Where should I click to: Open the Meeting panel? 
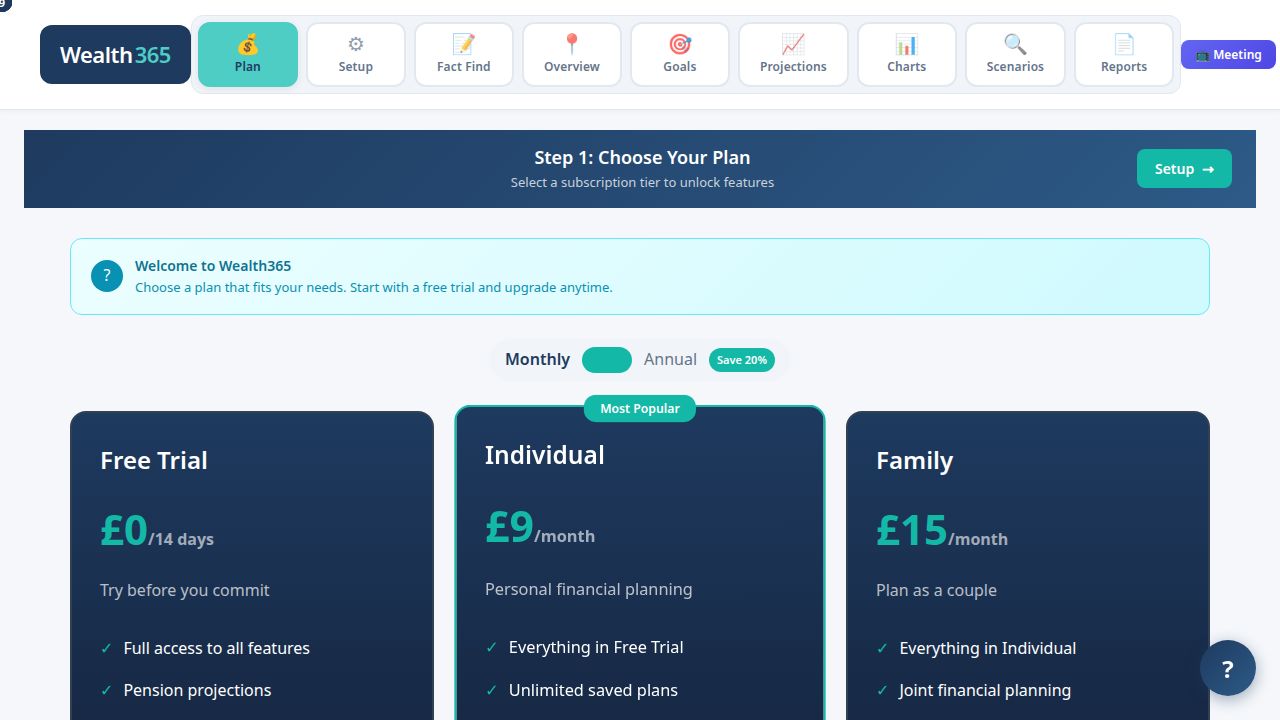pyautogui.click(x=1228, y=55)
